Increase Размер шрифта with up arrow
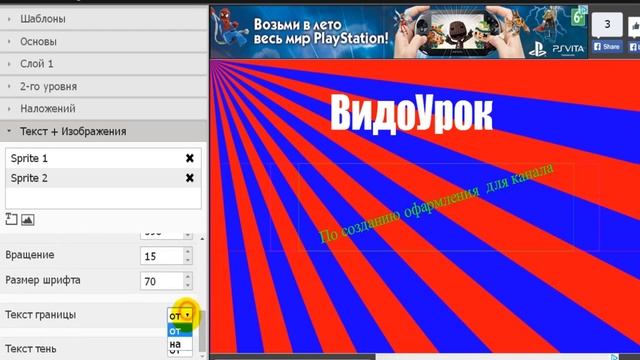This screenshot has width=640, height=360. coord(188,276)
